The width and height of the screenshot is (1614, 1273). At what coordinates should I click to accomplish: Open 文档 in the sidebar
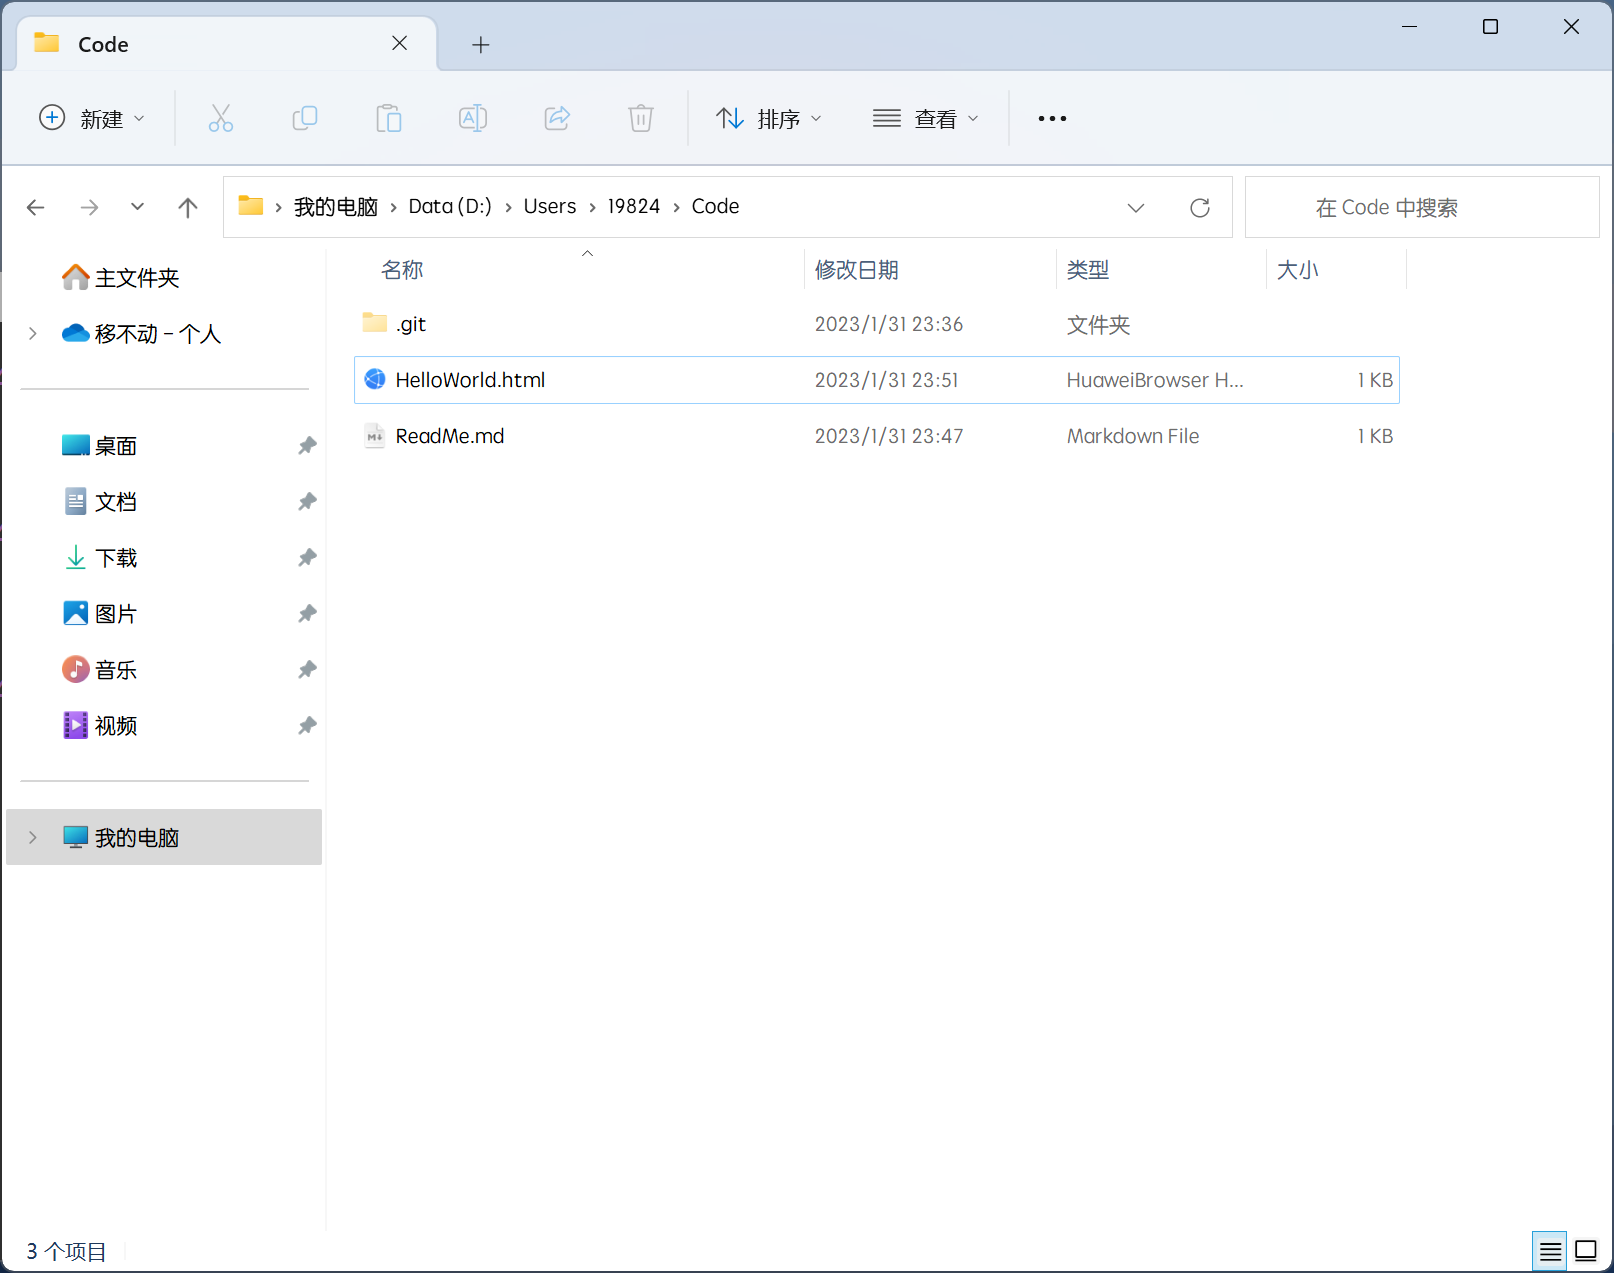116,501
